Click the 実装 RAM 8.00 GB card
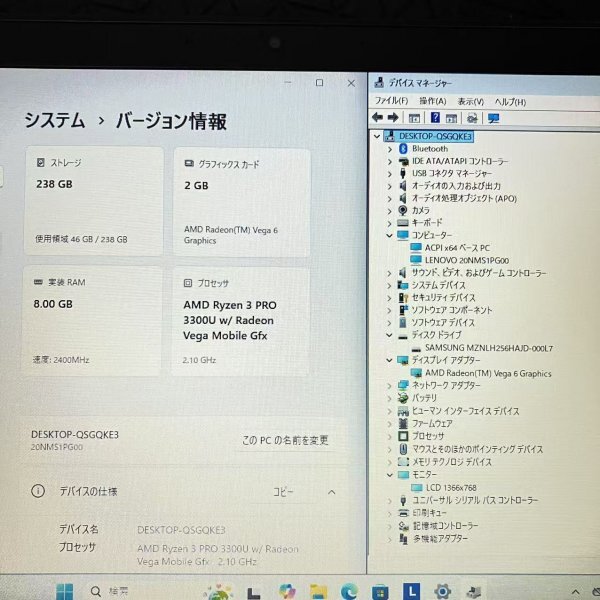Image resolution: width=600 pixels, height=600 pixels. [x=92, y=321]
